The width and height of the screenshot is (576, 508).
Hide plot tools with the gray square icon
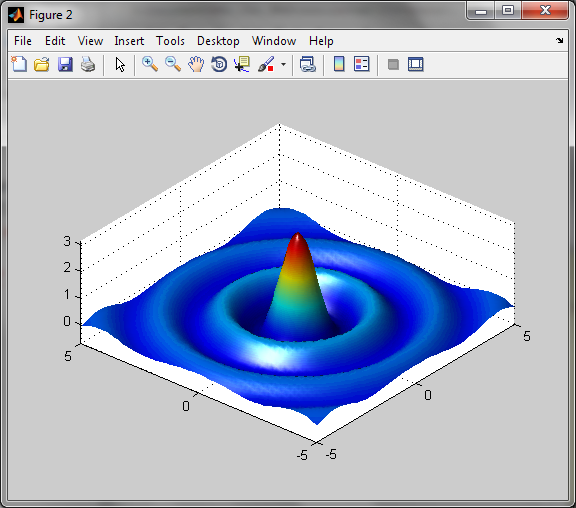(x=393, y=65)
